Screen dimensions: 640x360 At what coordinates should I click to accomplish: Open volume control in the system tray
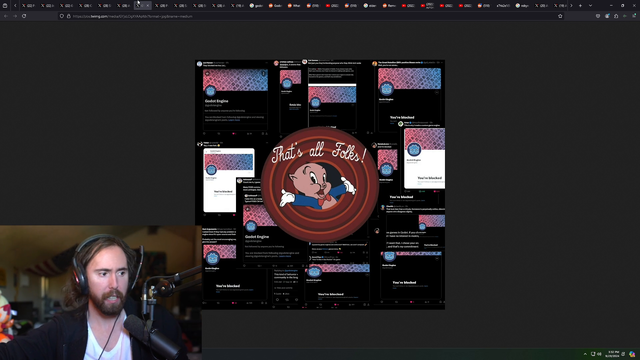[x=599, y=354]
